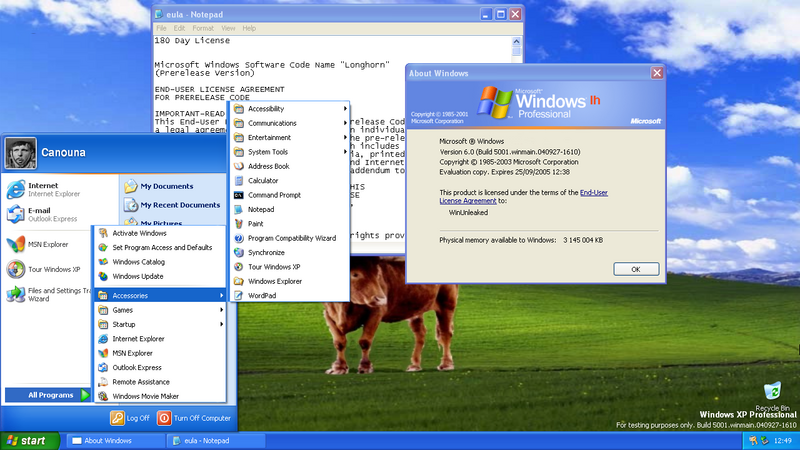Image resolution: width=800 pixels, height=450 pixels.
Task: Open Outlook Express E-mail icon
Action: tap(15, 214)
